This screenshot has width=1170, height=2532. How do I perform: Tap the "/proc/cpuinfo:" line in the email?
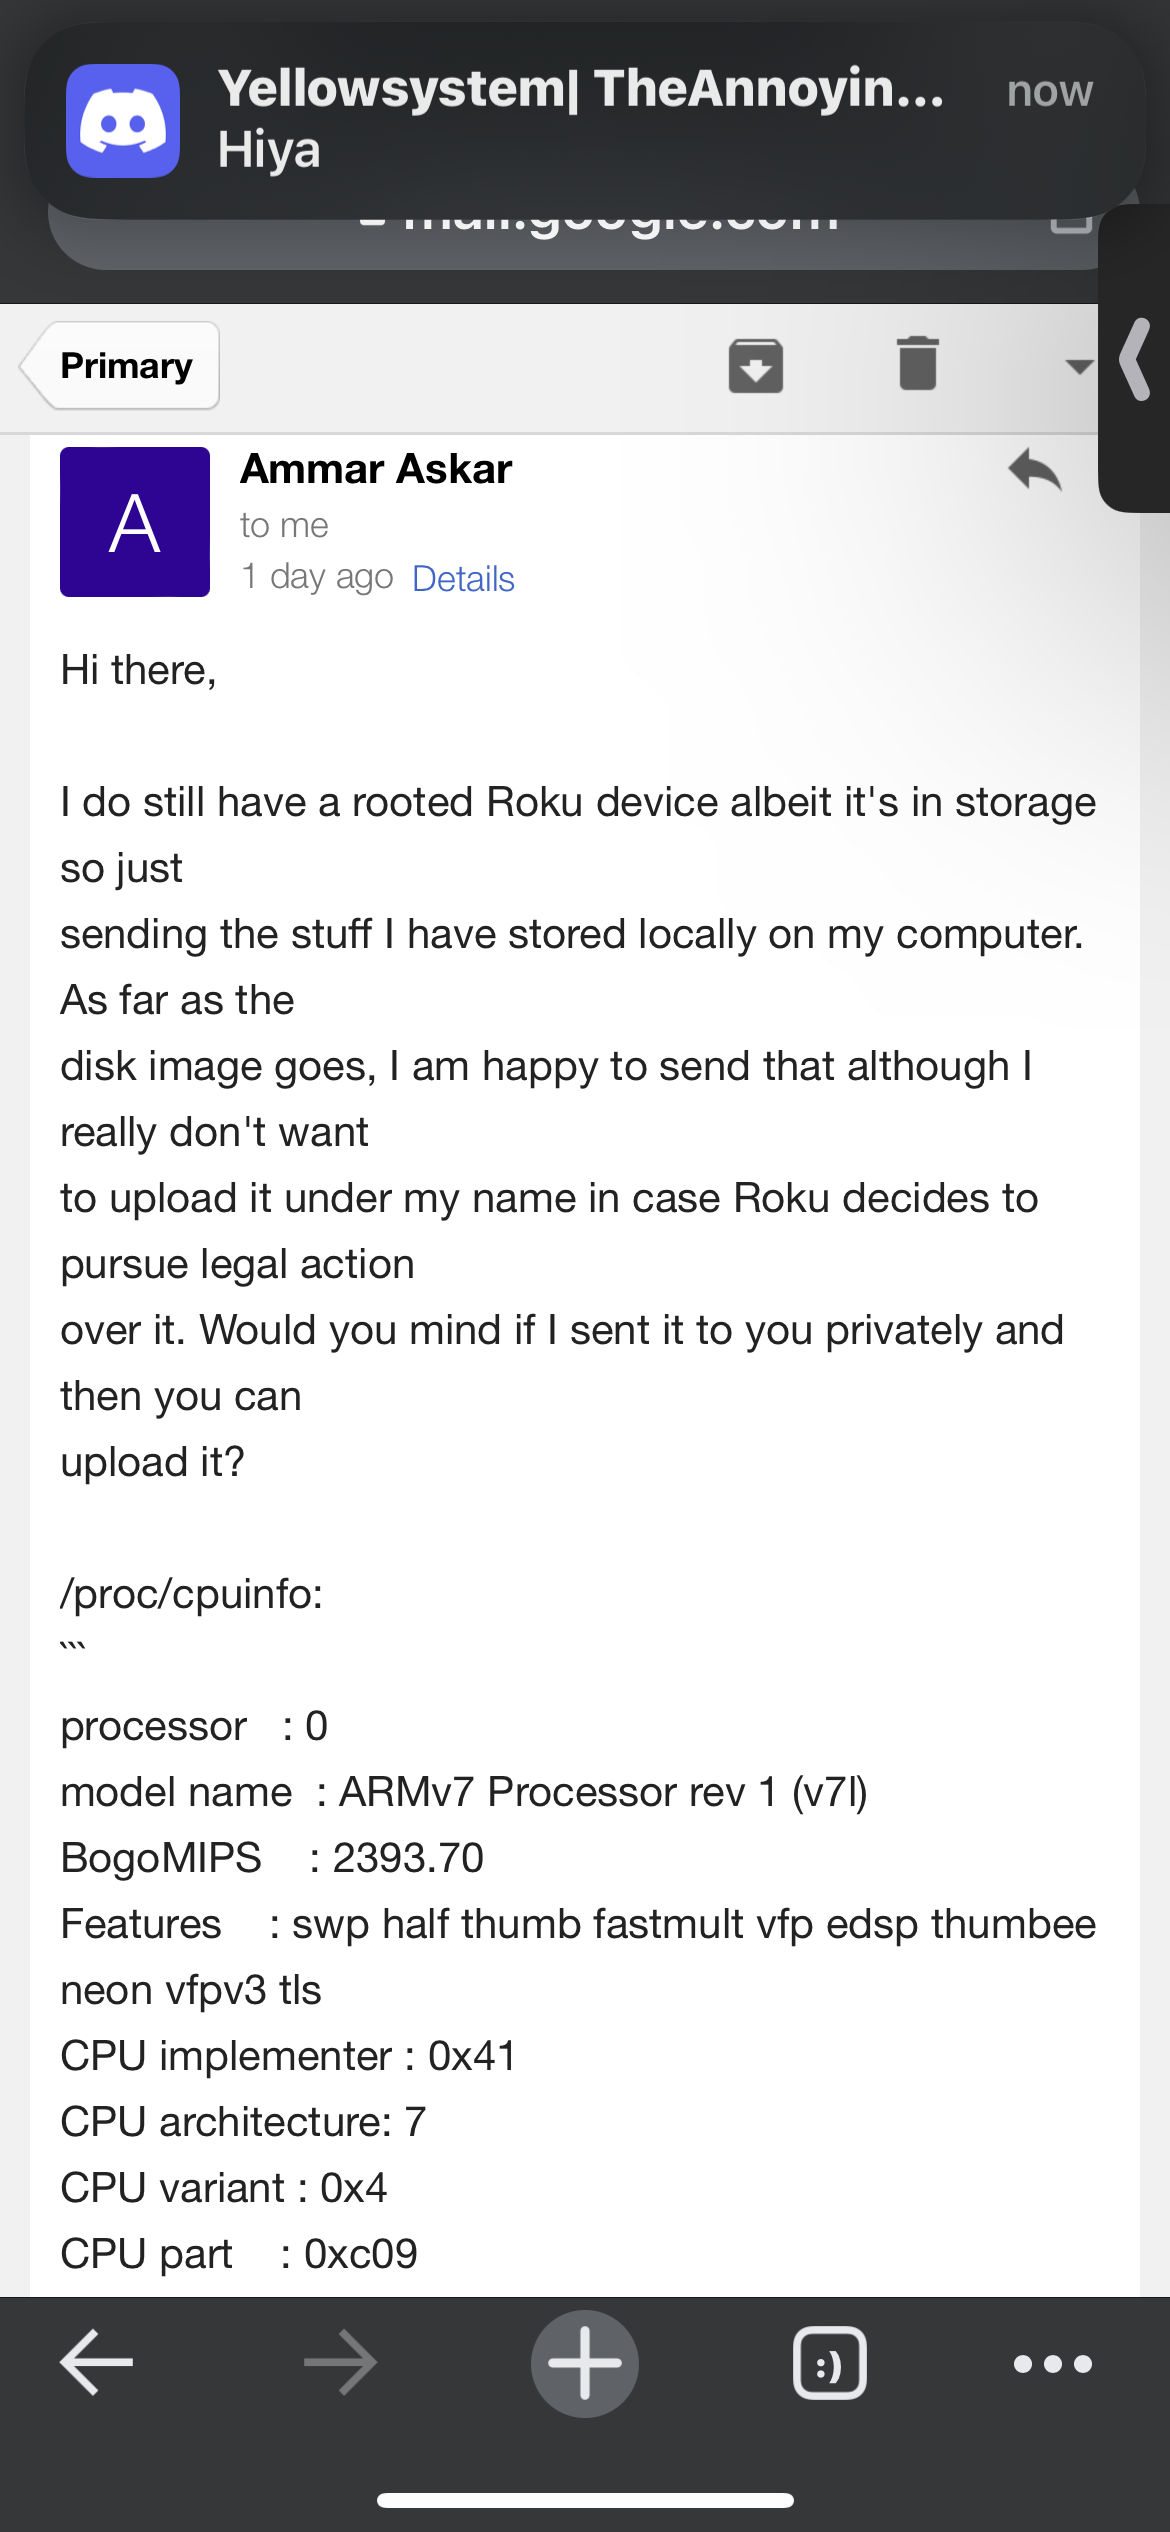pyautogui.click(x=192, y=1594)
